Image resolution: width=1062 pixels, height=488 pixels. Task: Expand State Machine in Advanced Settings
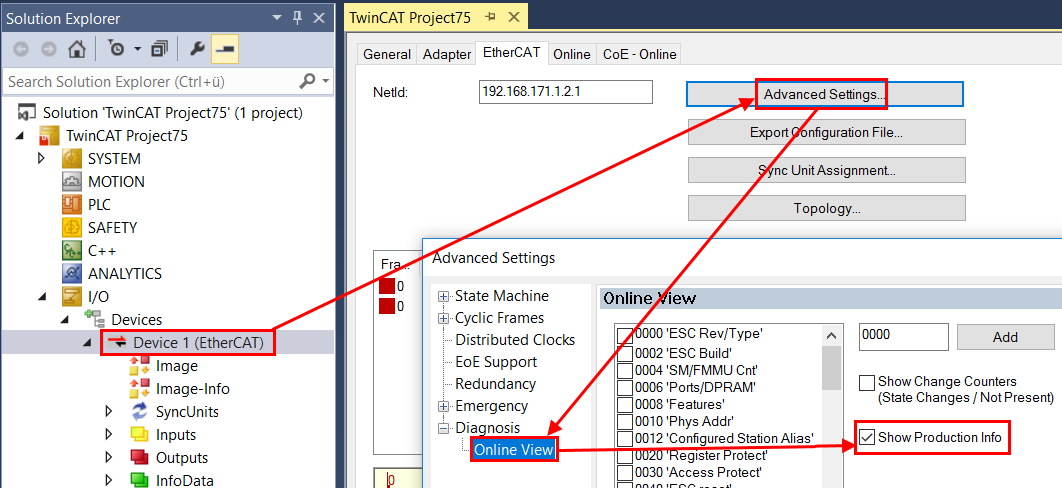click(x=444, y=296)
